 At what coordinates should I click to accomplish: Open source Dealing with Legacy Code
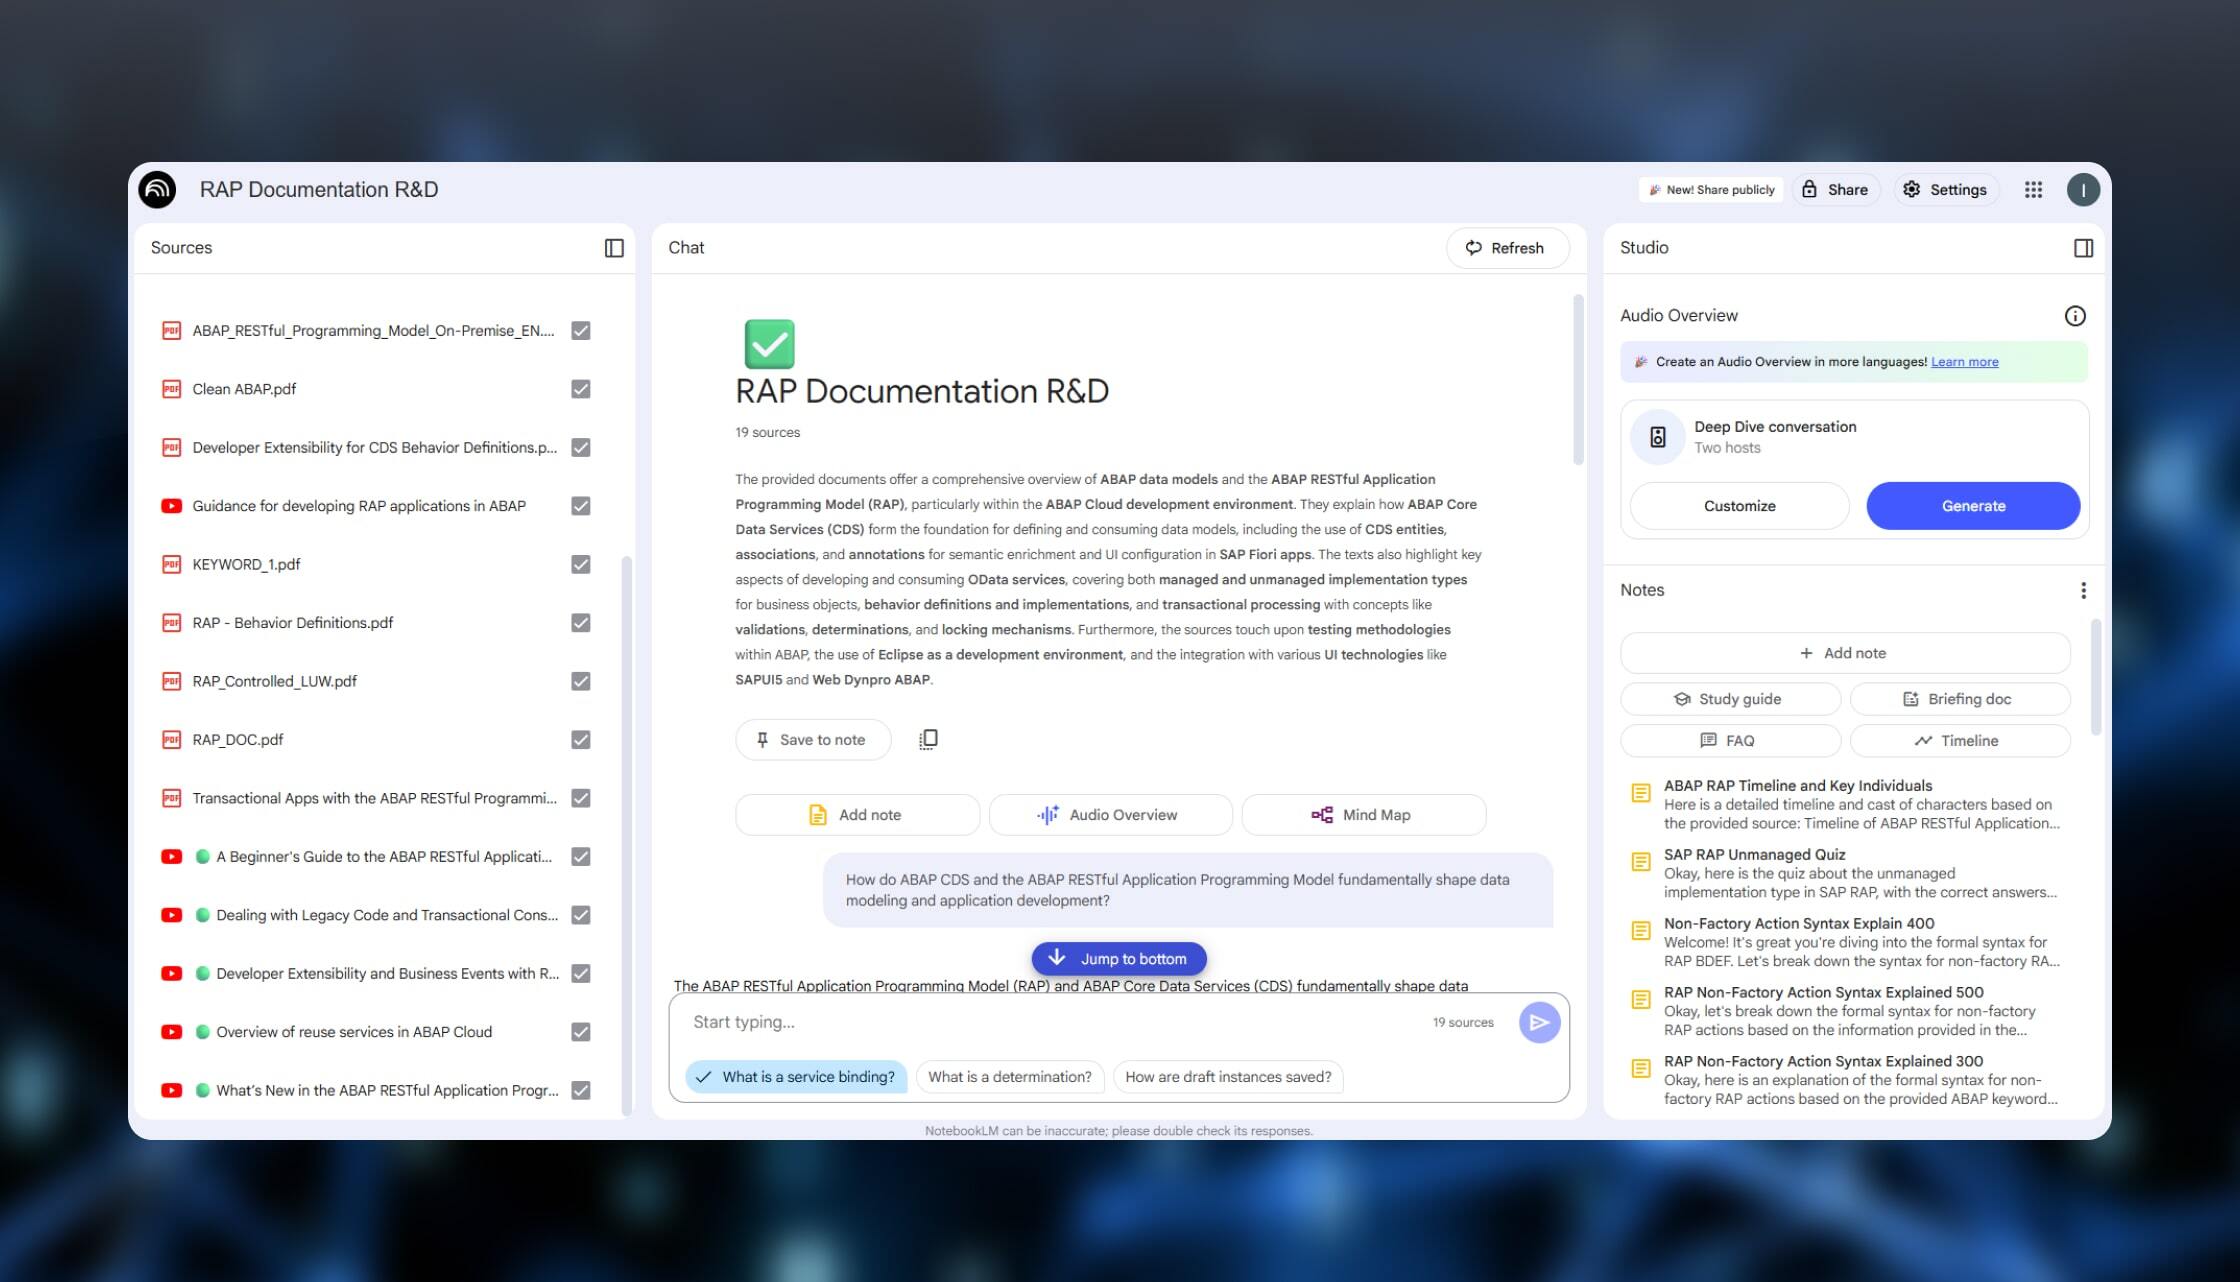387,915
